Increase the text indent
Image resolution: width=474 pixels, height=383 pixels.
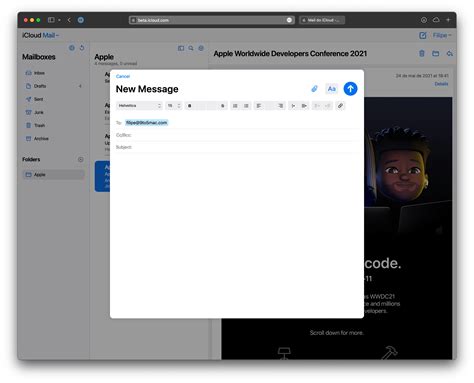point(304,106)
